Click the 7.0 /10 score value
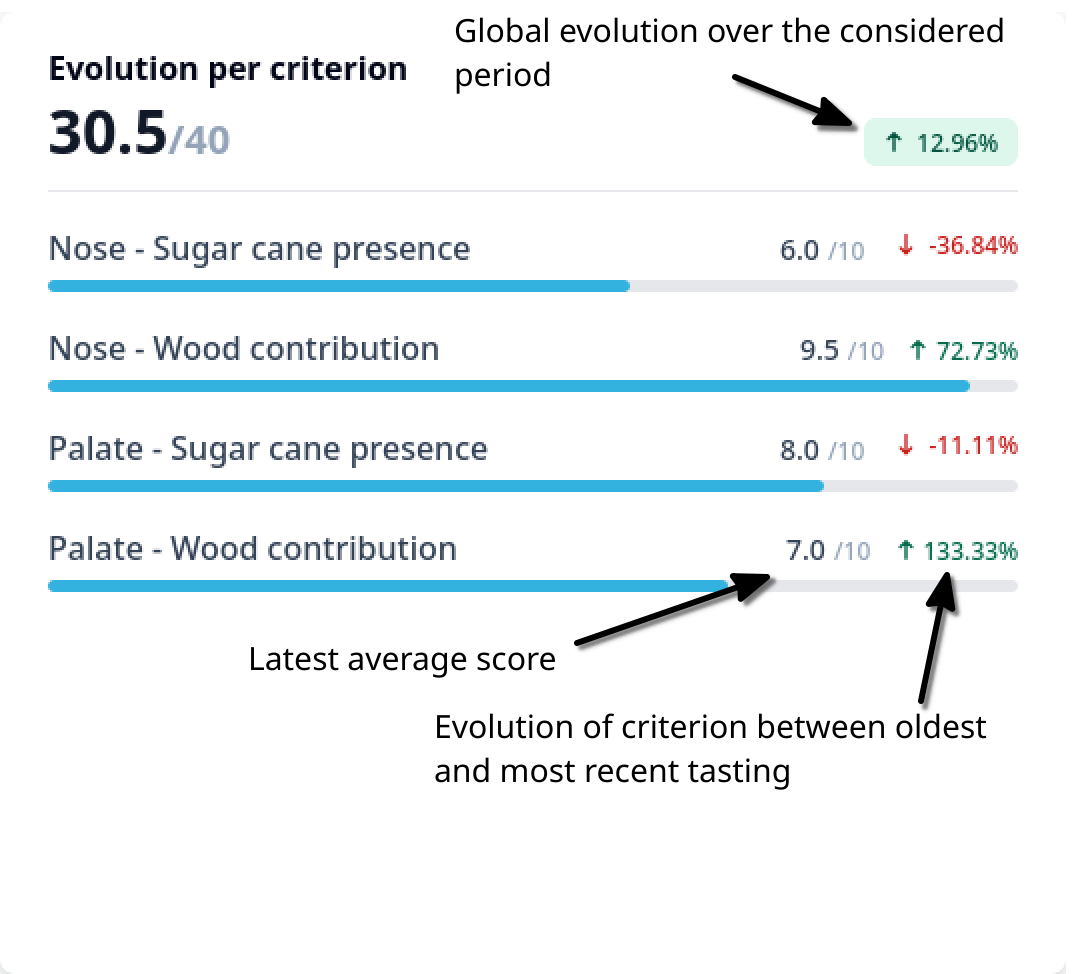Screen dimensions: 1088x974 tap(828, 550)
